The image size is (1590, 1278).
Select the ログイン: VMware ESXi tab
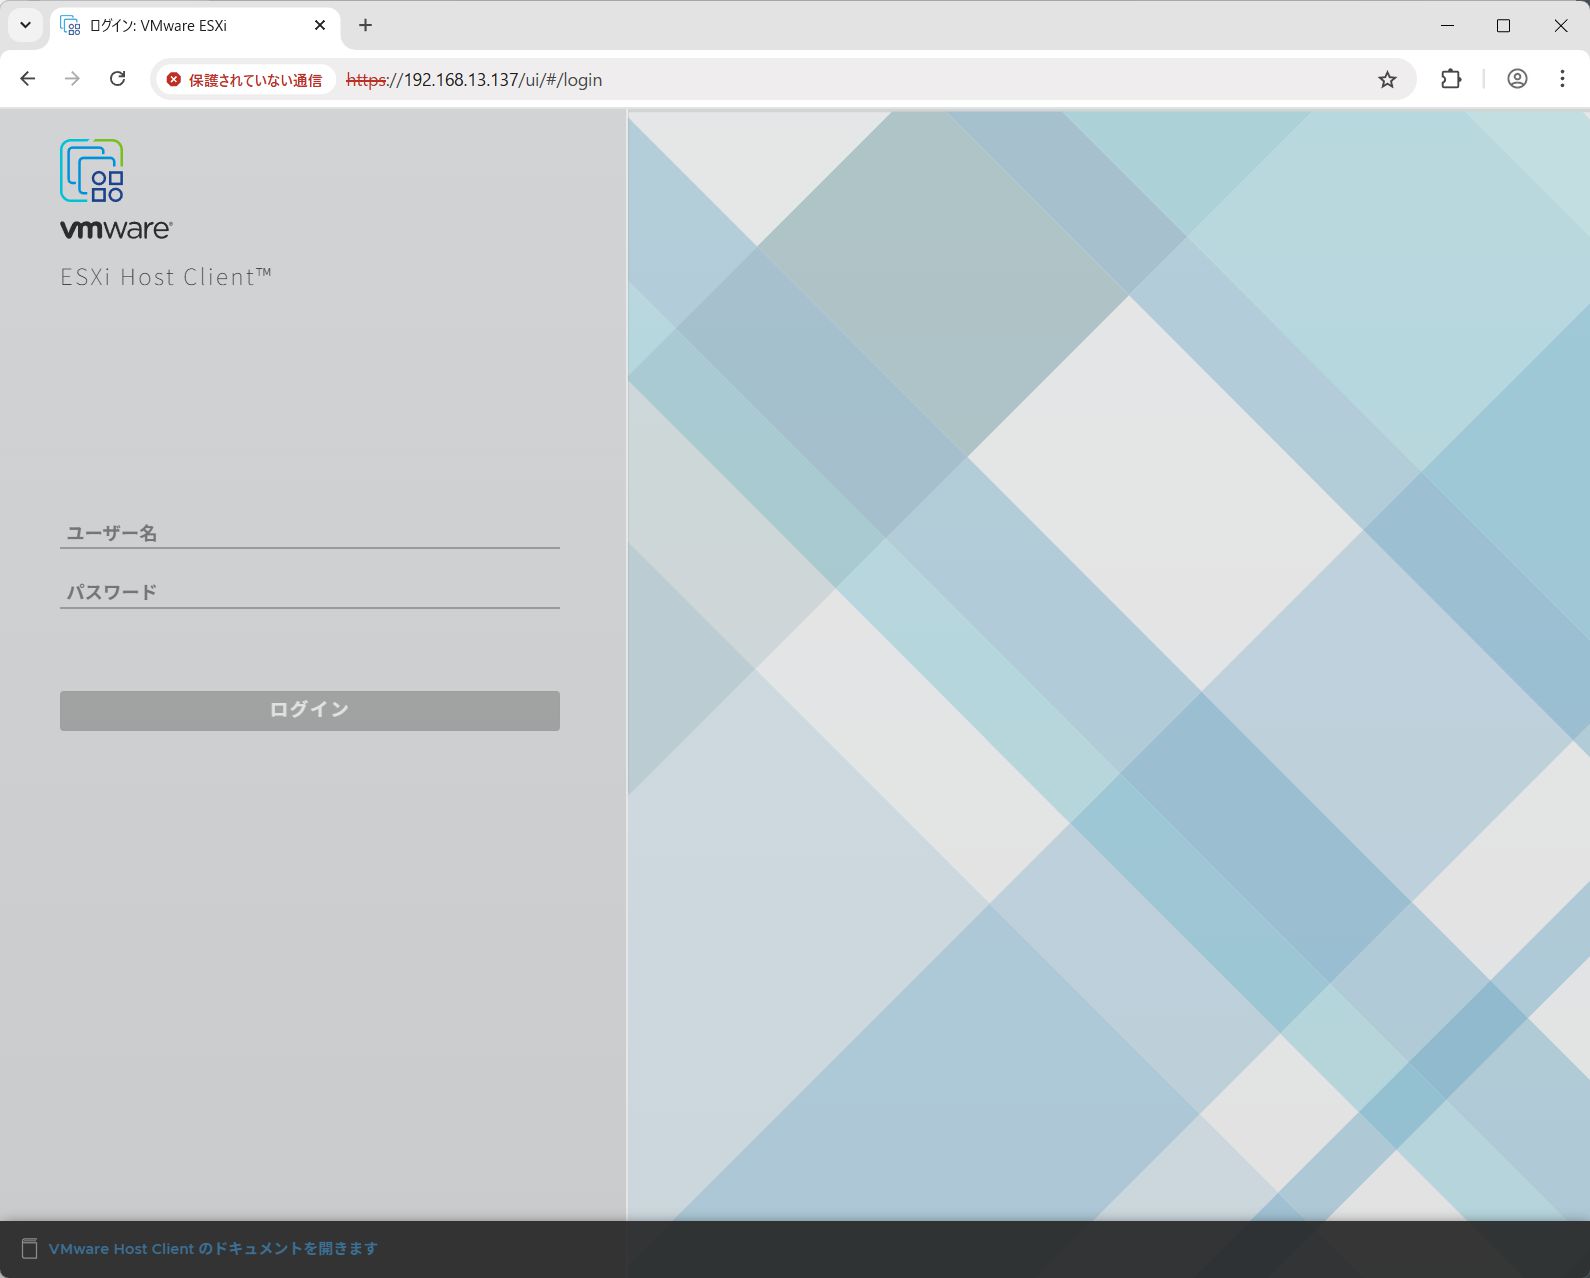click(x=195, y=26)
